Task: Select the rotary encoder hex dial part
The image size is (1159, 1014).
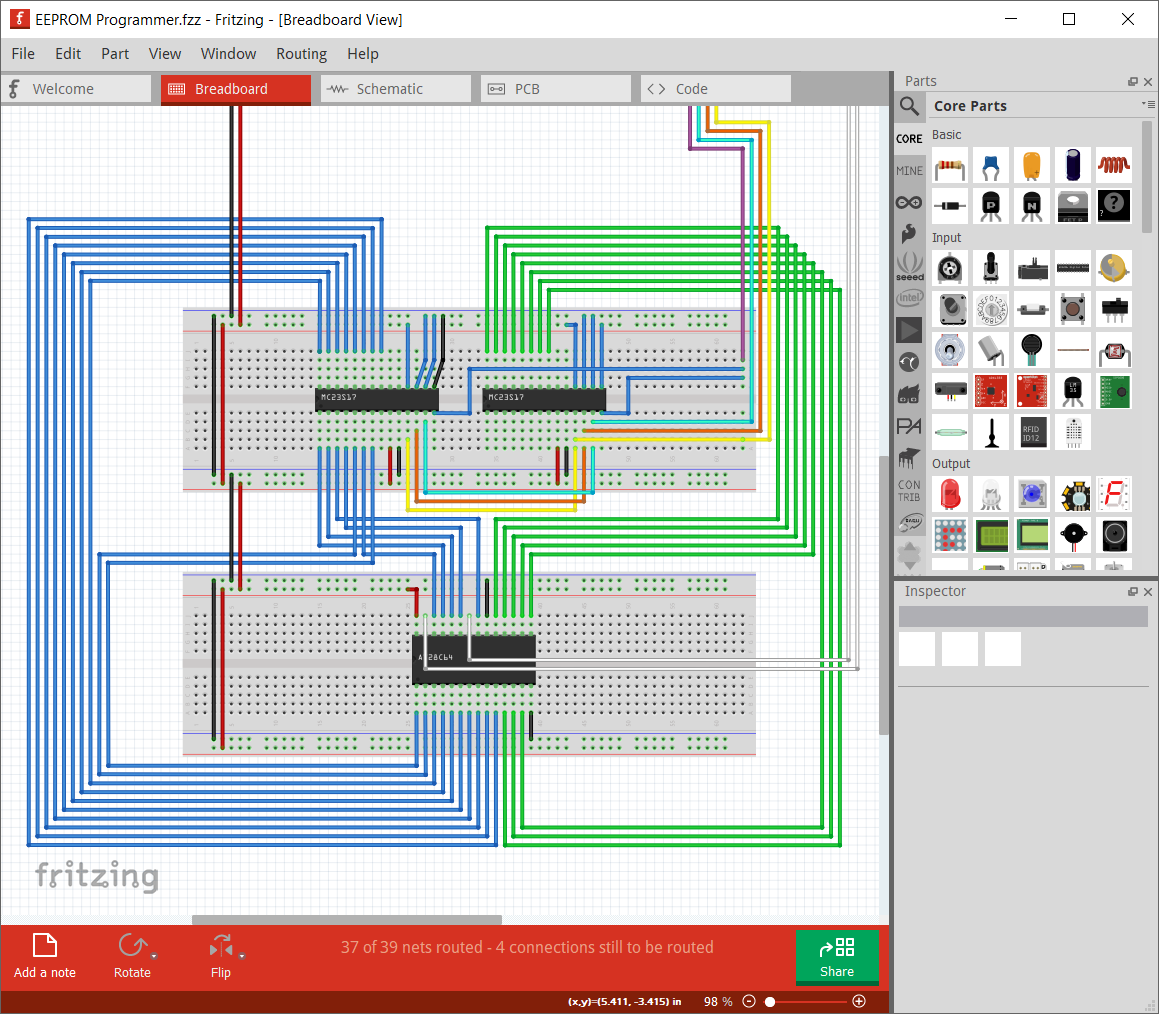Action: [x=991, y=309]
